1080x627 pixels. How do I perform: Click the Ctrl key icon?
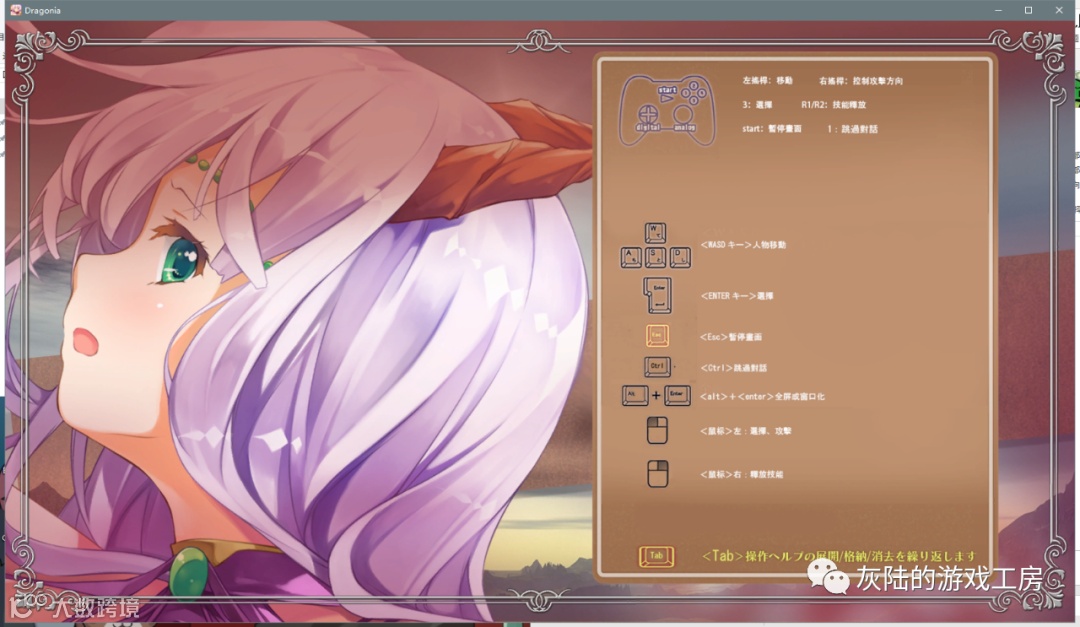coord(657,367)
